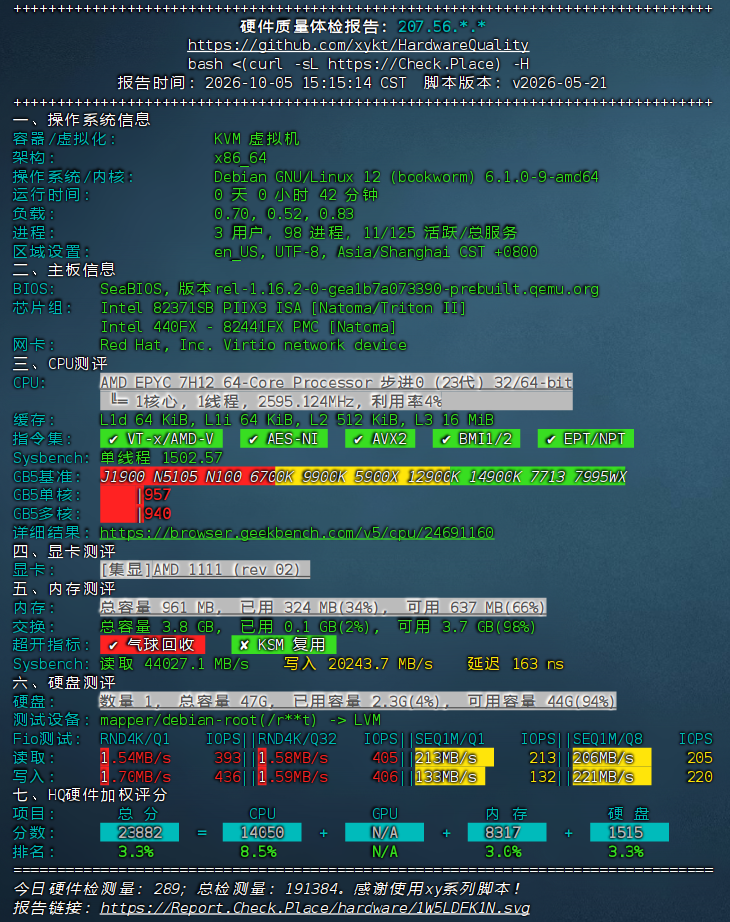Click the CPU score 14050 box

pyautogui.click(x=262, y=833)
